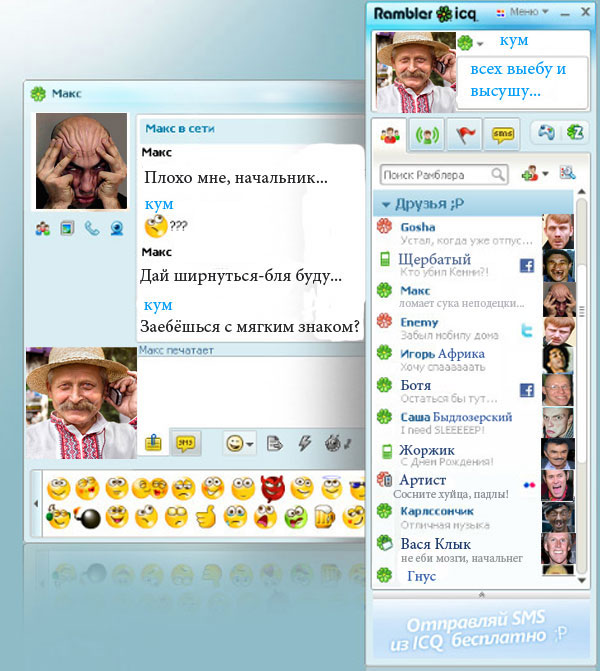Click the Facebook icon next to Щербатый

click(x=526, y=265)
